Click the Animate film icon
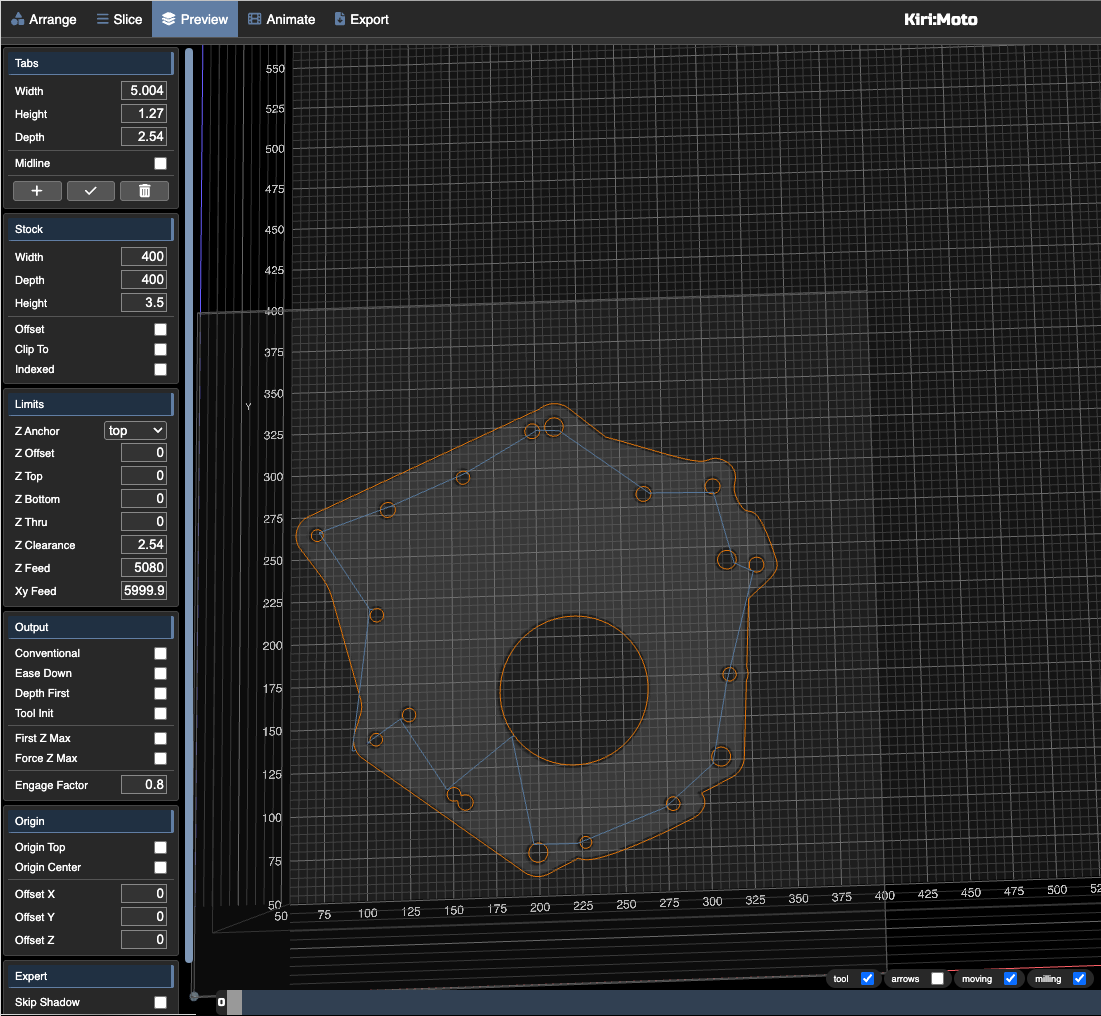The height and width of the screenshot is (1016, 1101). (x=255, y=19)
